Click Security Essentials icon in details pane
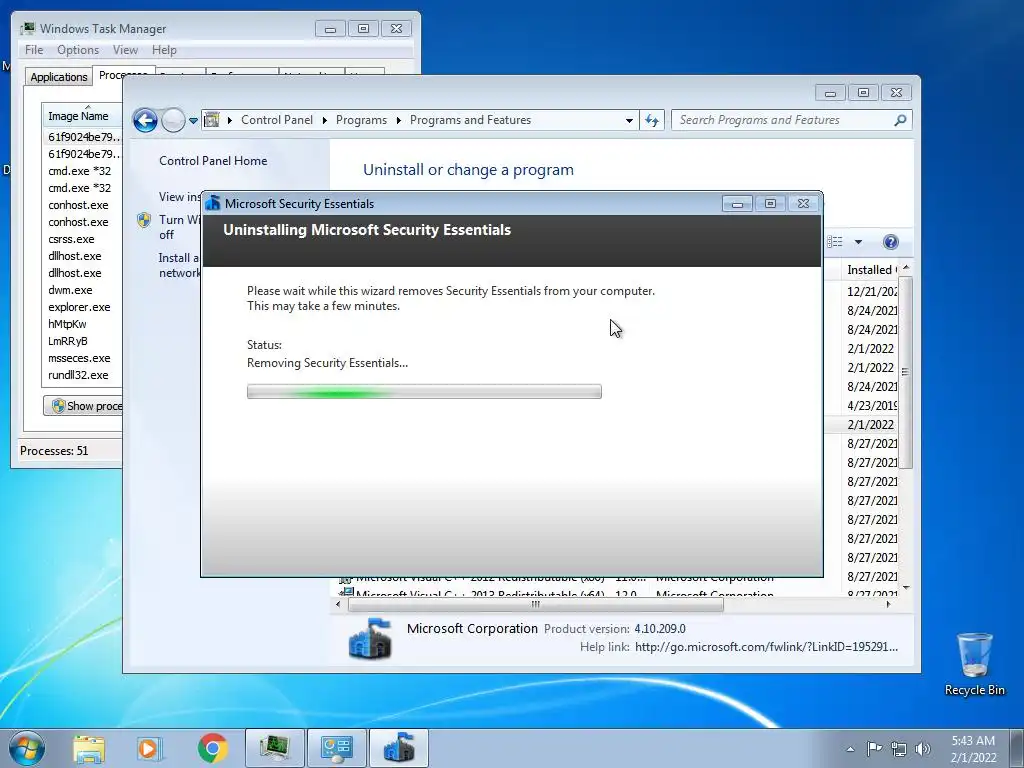 click(370, 638)
